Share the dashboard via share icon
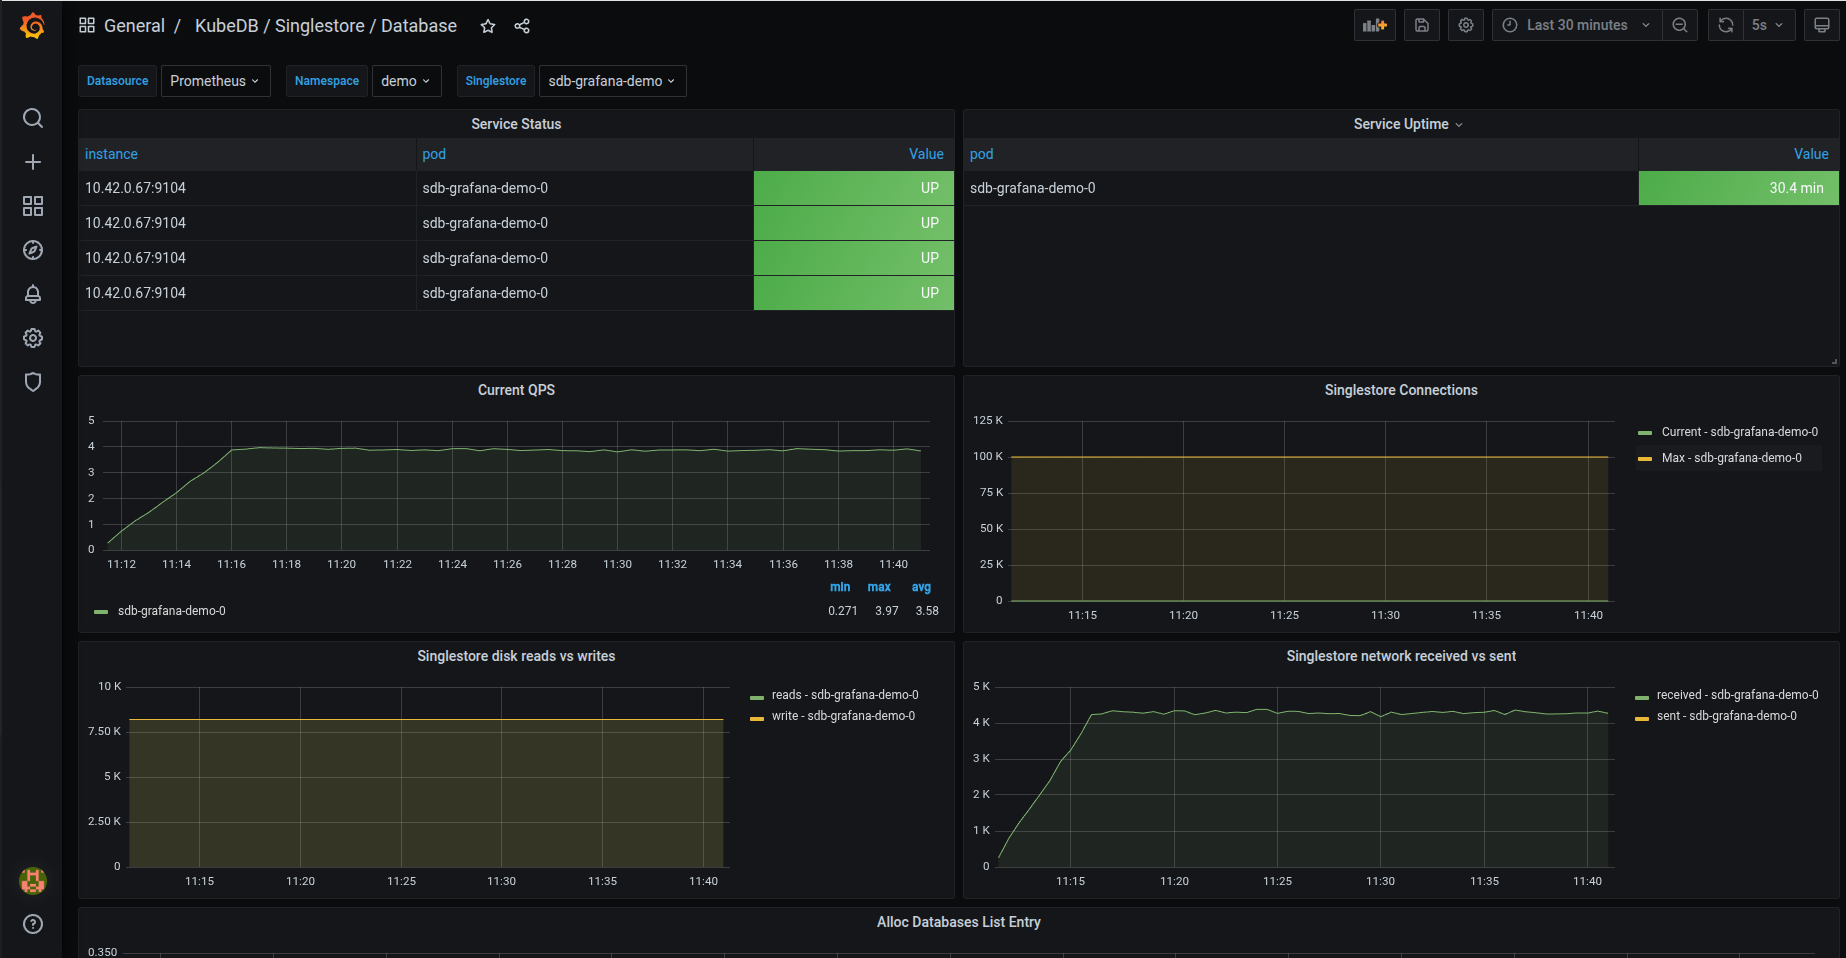This screenshot has height=958, width=1846. tap(522, 26)
